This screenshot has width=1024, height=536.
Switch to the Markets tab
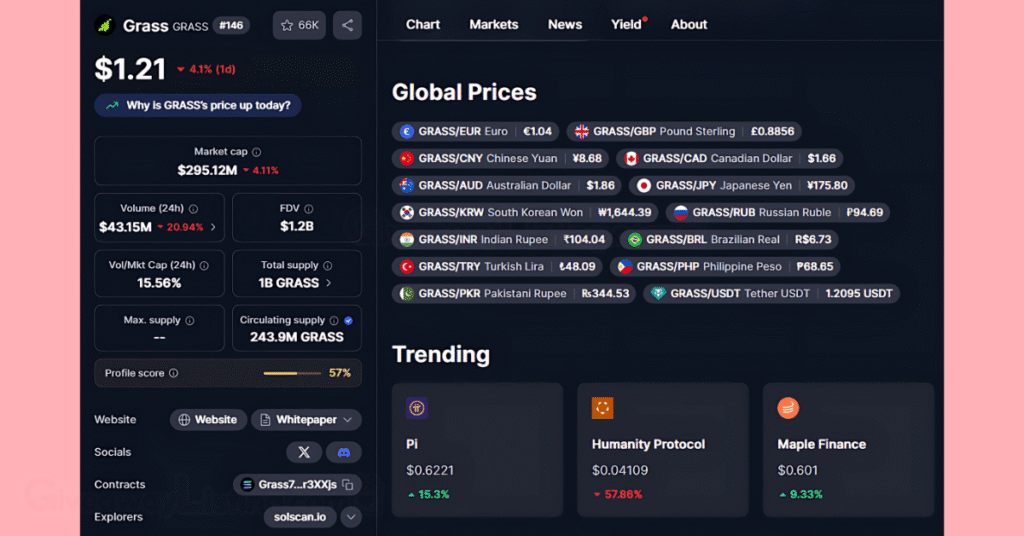pos(494,25)
